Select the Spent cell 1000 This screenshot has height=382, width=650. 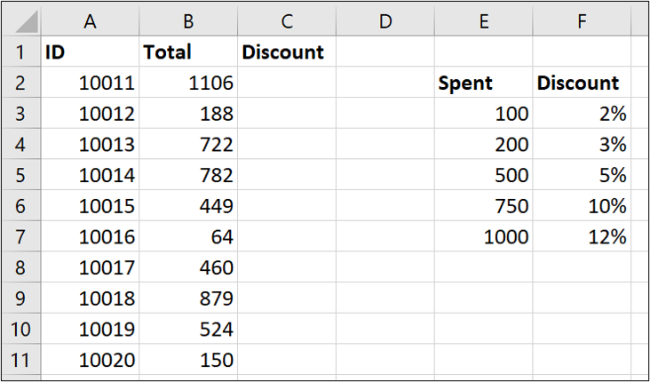coord(483,236)
